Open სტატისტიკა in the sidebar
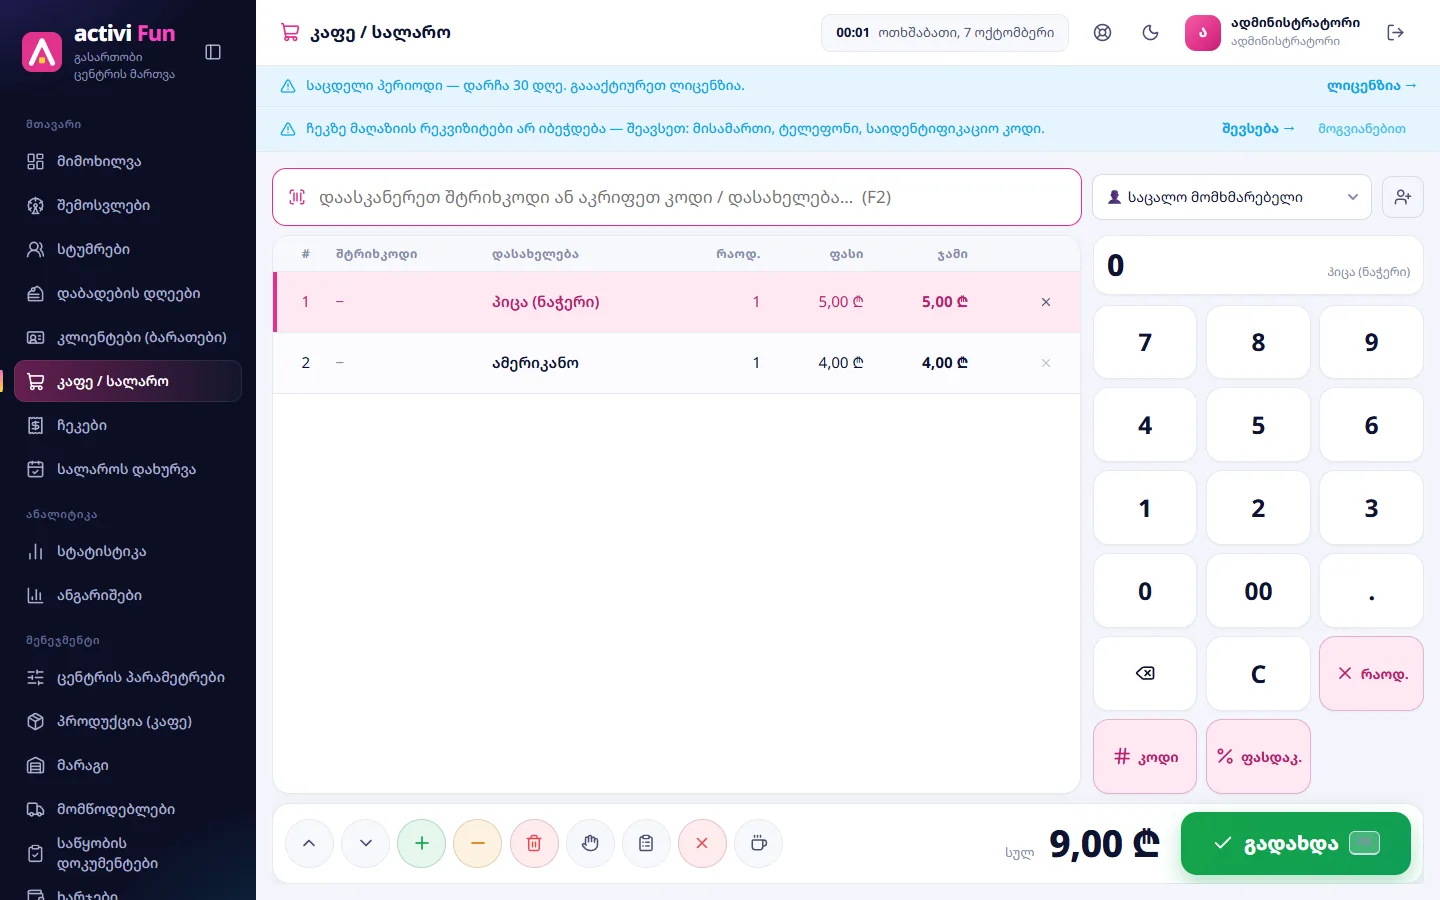The image size is (1440, 900). point(128,551)
